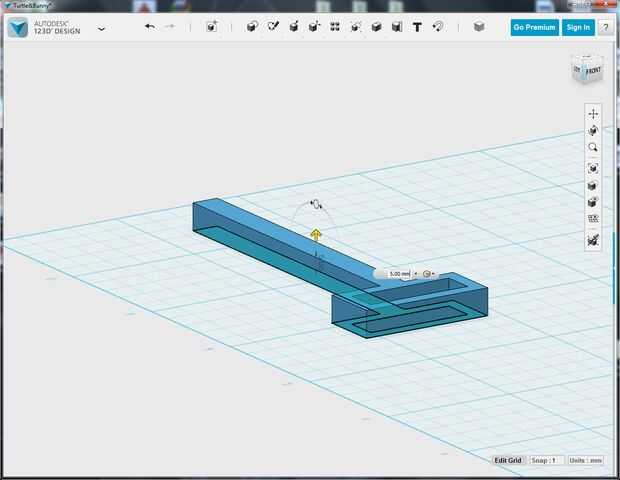The height and width of the screenshot is (480, 620).
Task: Select the Transform tool in the toolbar
Action: [x=212, y=27]
